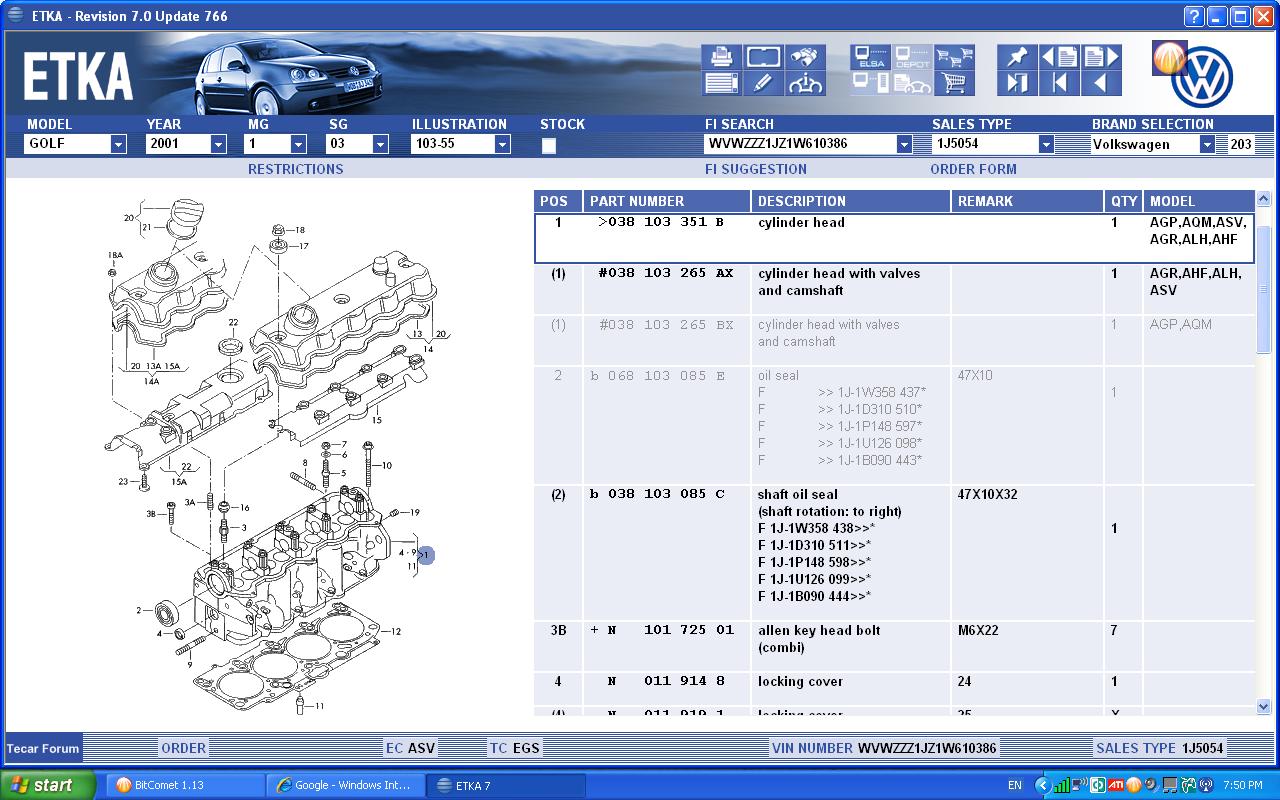Viewport: 1280px width, 800px height.
Task: Click the DEPOT icon
Action: click(x=913, y=57)
